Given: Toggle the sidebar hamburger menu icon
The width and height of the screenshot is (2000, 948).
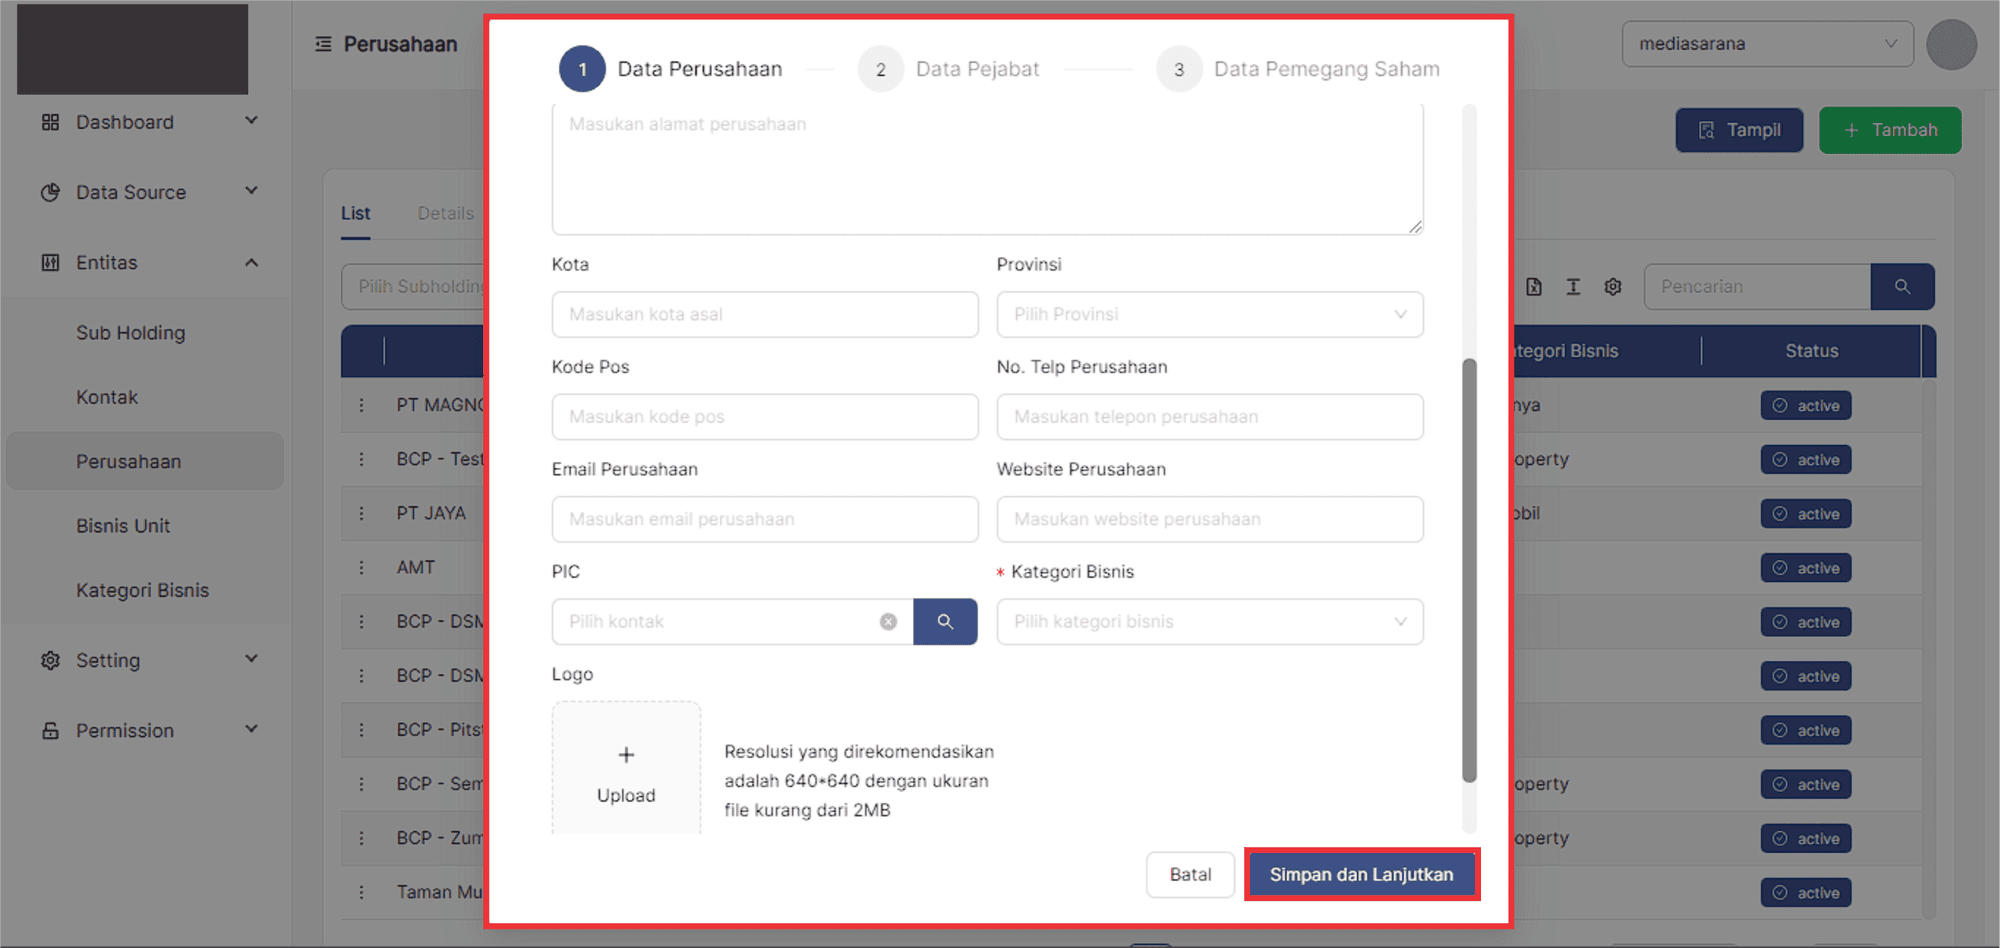Looking at the screenshot, I should click(323, 44).
